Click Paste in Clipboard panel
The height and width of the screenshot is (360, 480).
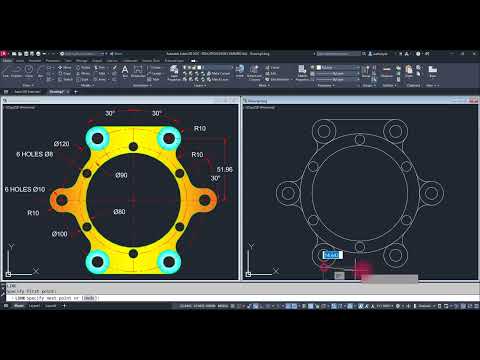point(409,71)
